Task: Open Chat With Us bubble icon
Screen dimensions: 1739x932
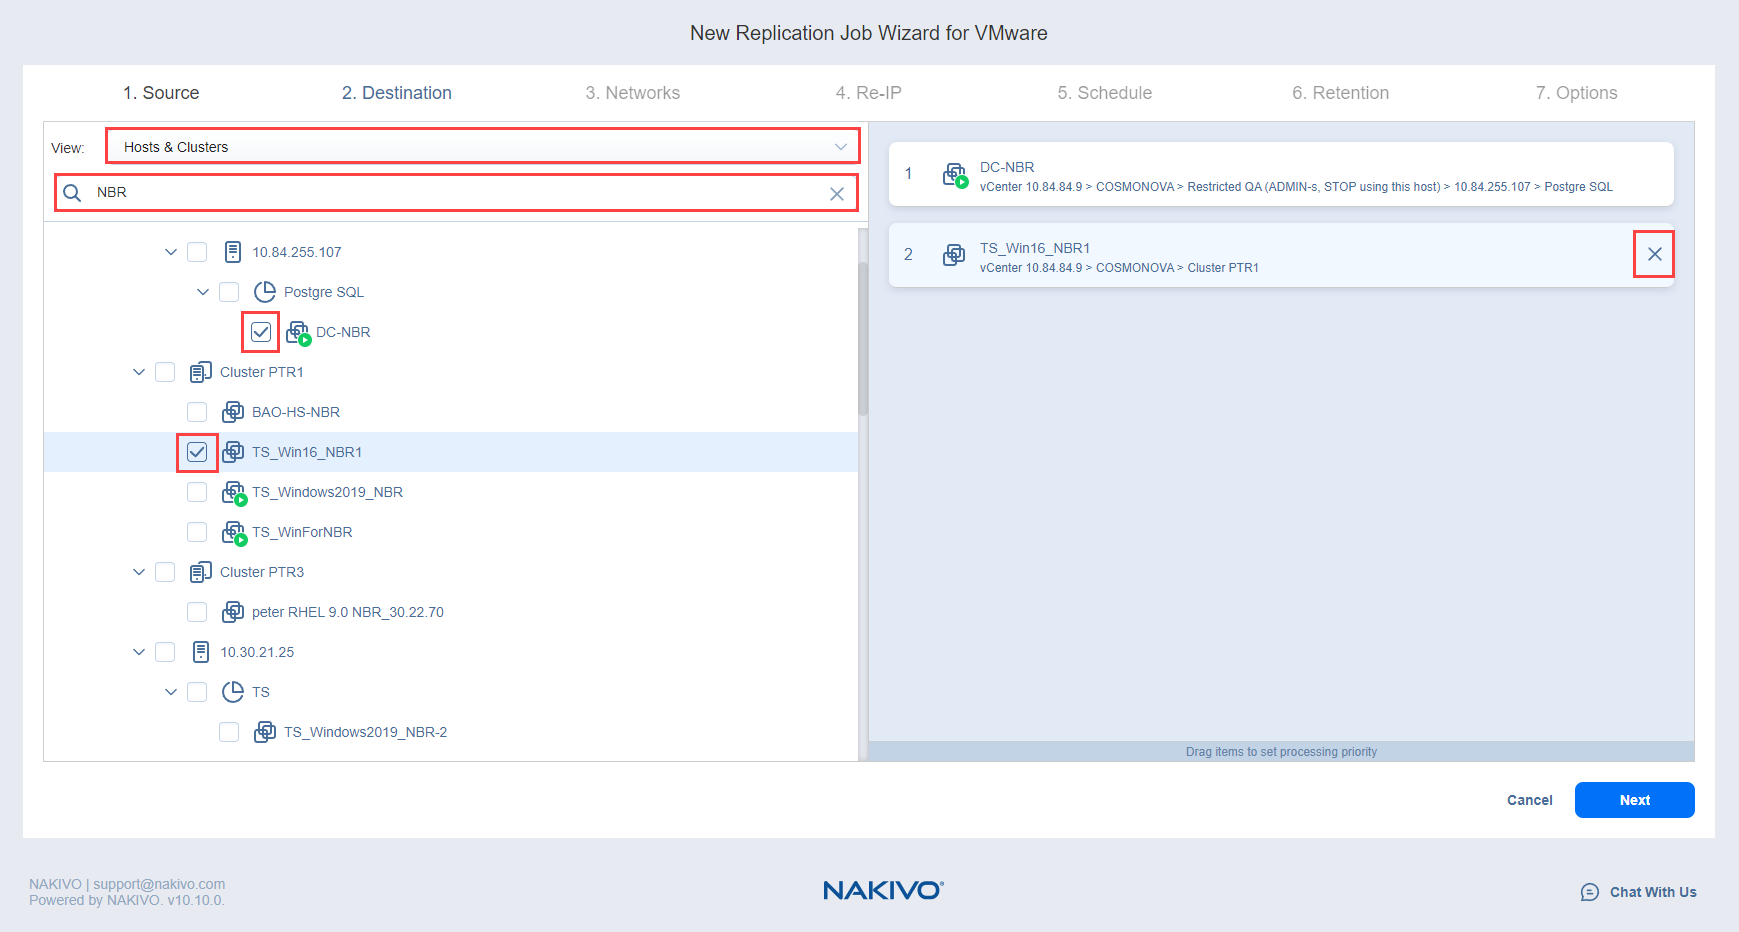Action: pos(1589,892)
